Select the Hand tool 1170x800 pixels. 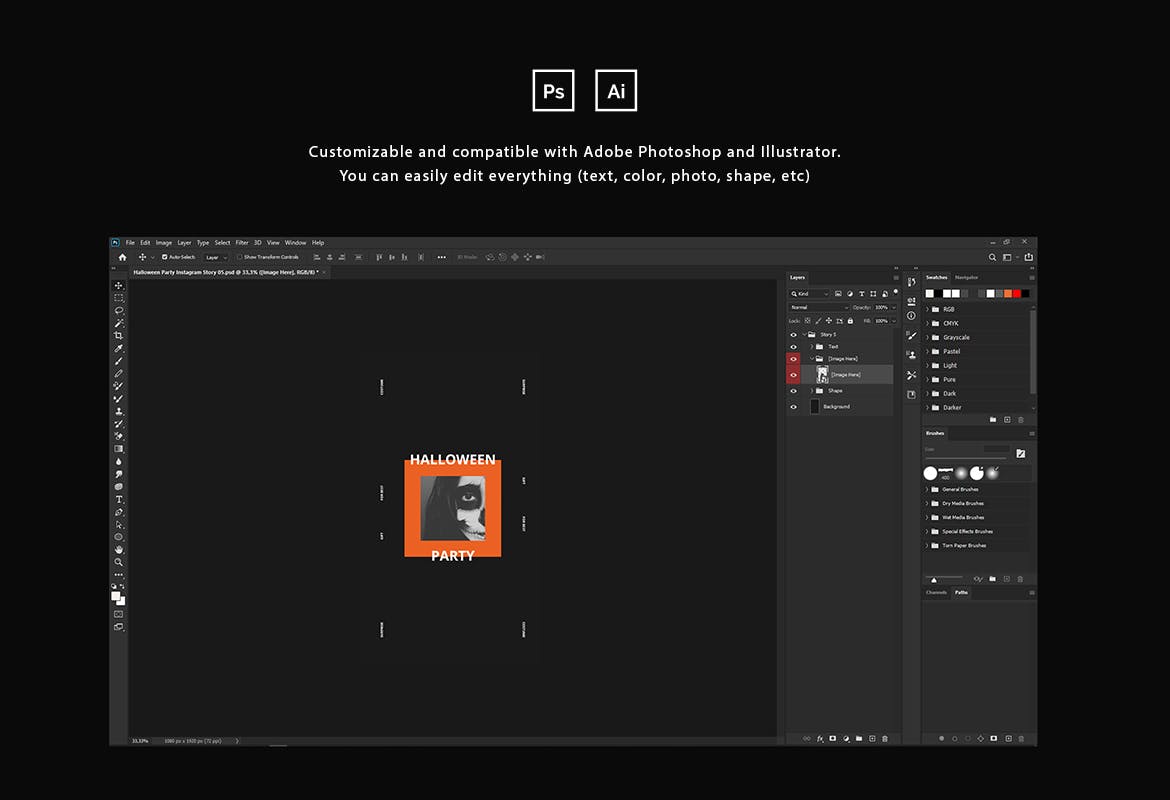click(x=119, y=549)
